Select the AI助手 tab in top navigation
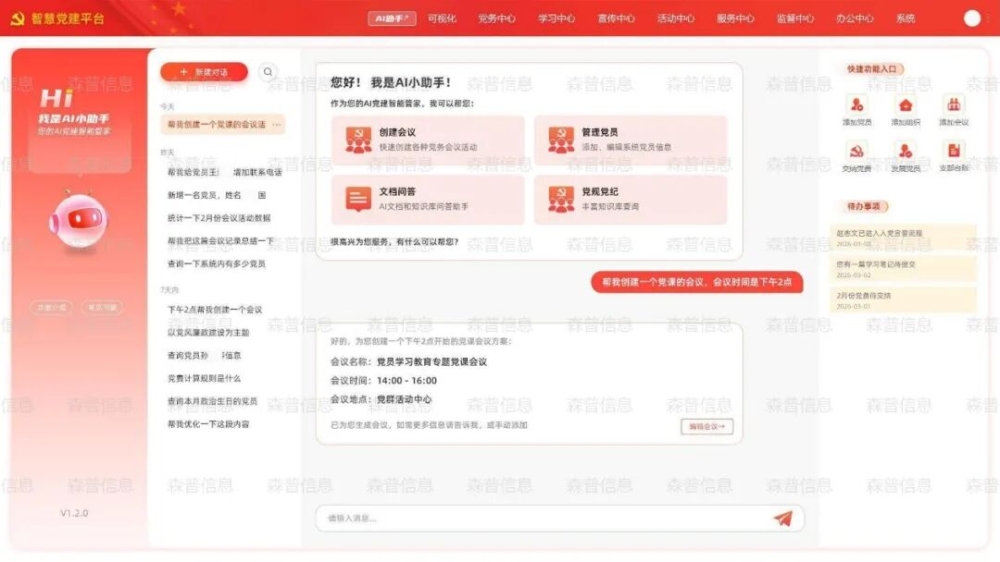 [391, 18]
